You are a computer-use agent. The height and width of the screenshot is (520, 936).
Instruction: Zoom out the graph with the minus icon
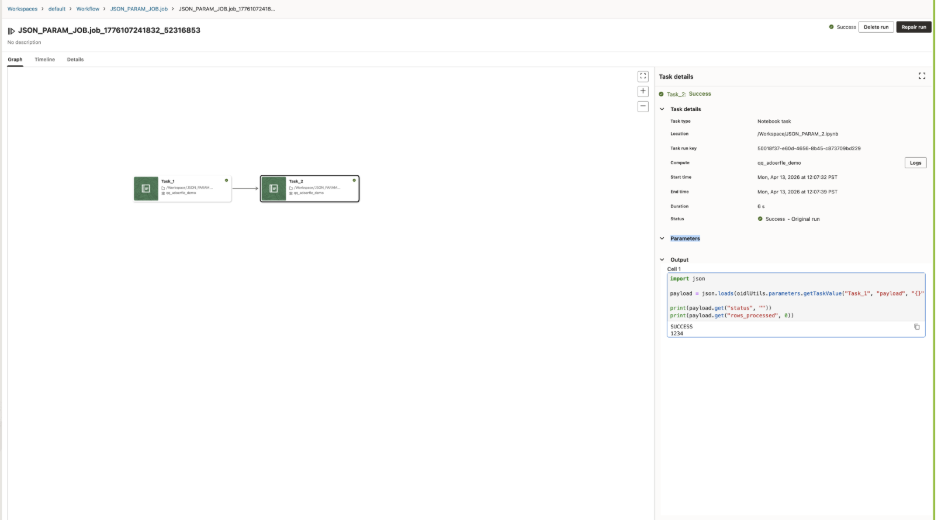click(643, 106)
